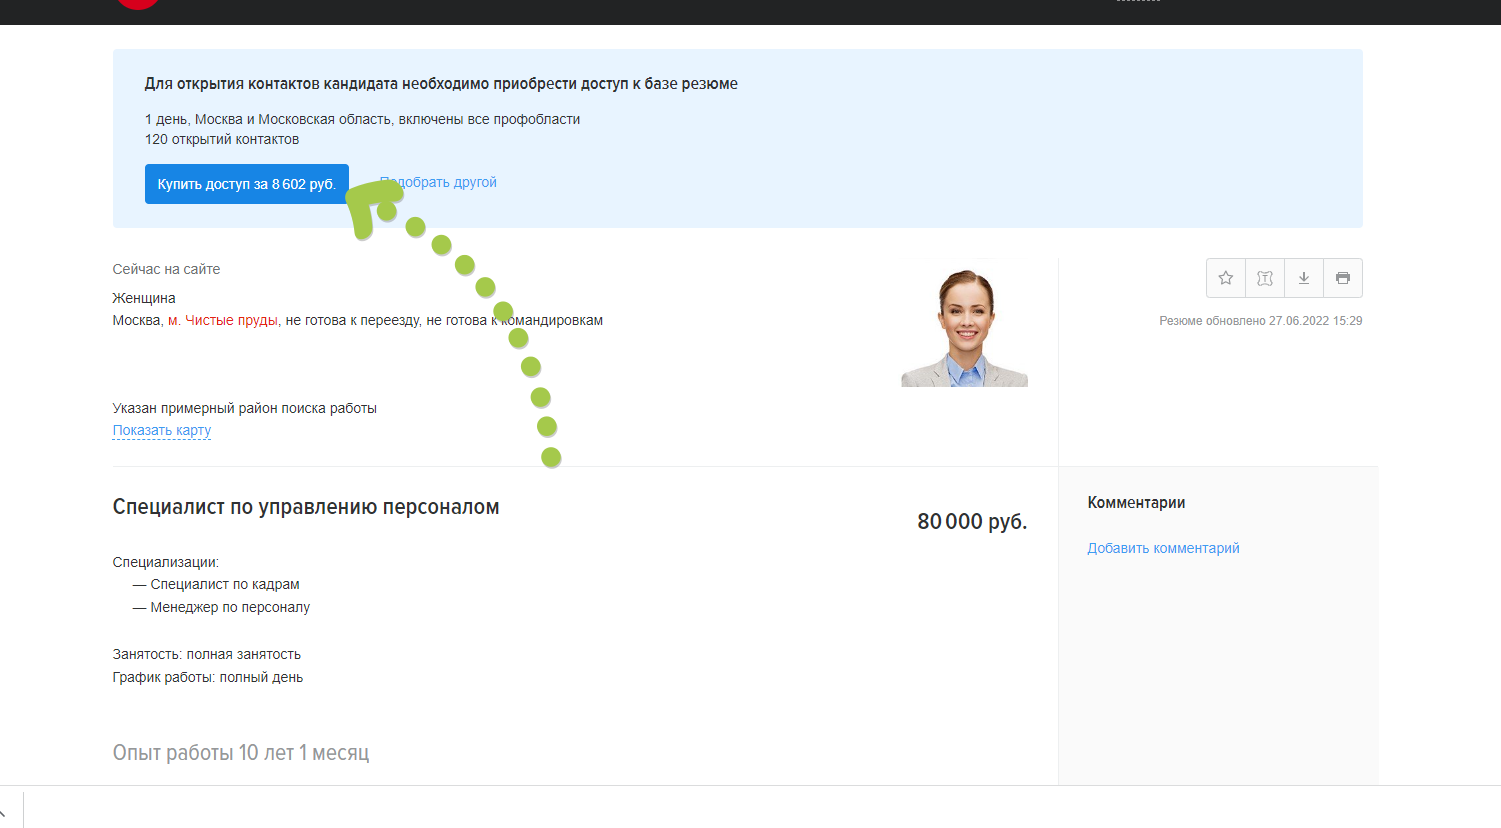Viewport: 1501px width, 828px height.
Task: Add resume to favorites with star icon
Action: 1226,278
